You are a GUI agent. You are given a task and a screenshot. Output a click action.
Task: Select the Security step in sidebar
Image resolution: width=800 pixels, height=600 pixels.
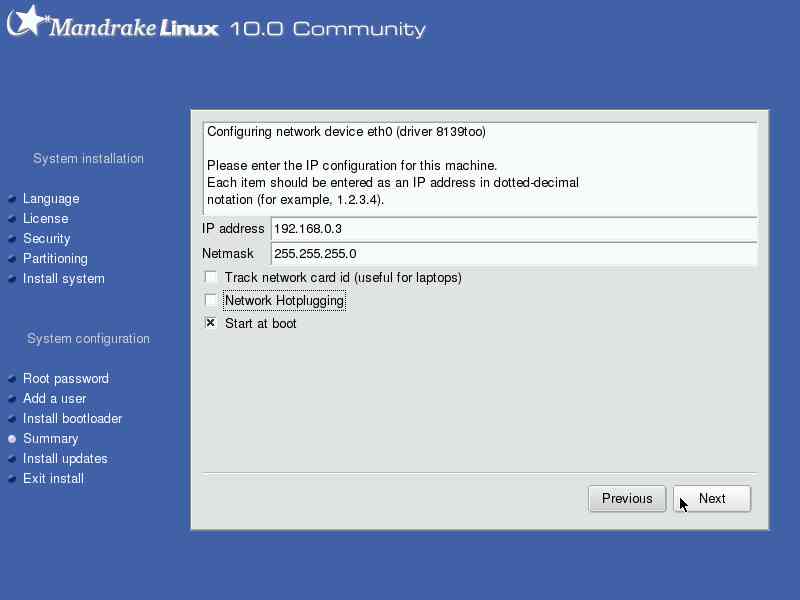(x=46, y=238)
